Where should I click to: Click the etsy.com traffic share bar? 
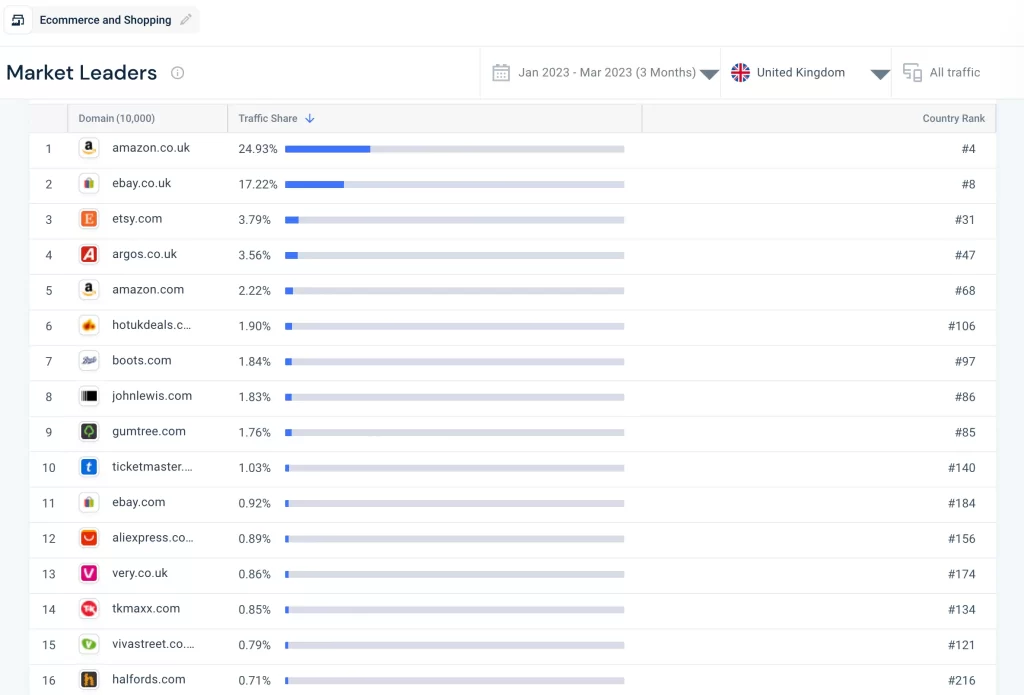(x=455, y=219)
